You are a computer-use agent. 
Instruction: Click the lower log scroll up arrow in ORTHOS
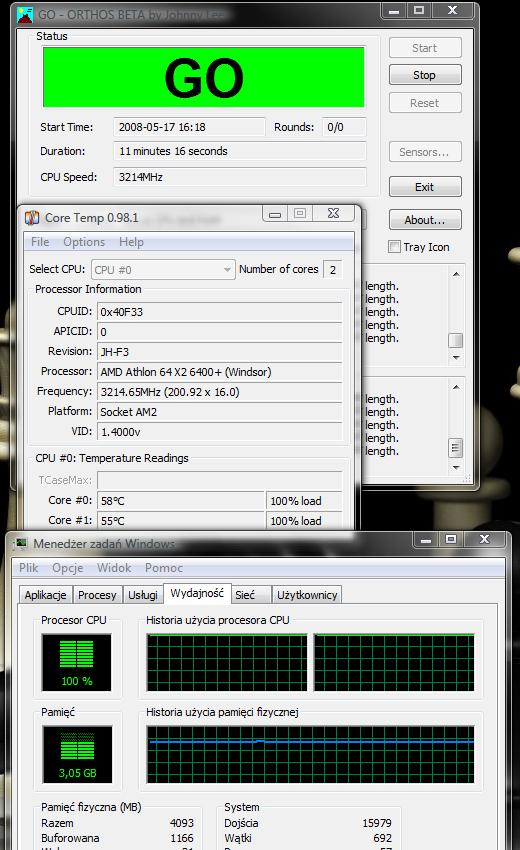tap(456, 387)
